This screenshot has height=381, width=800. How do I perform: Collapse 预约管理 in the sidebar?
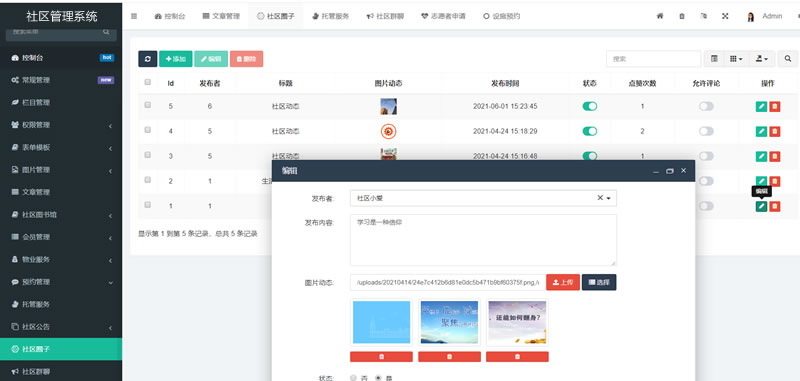click(61, 282)
